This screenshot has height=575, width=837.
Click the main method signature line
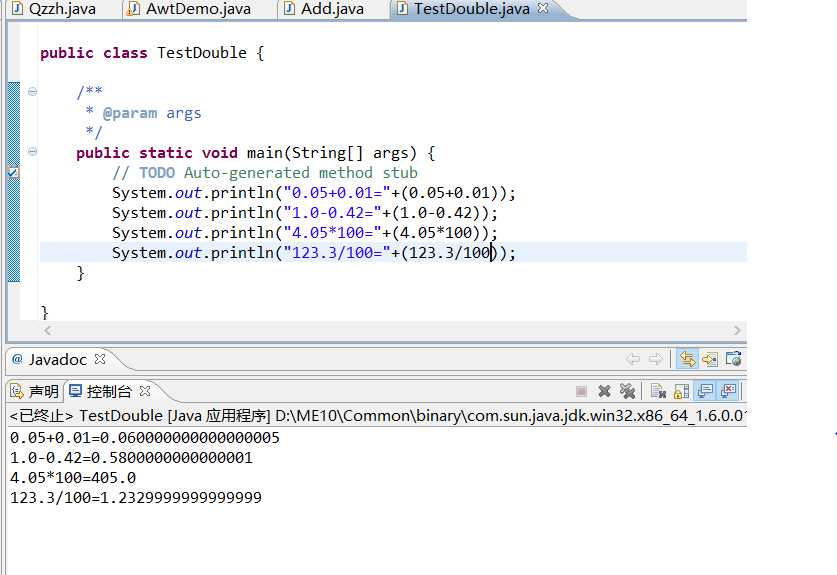pos(256,153)
